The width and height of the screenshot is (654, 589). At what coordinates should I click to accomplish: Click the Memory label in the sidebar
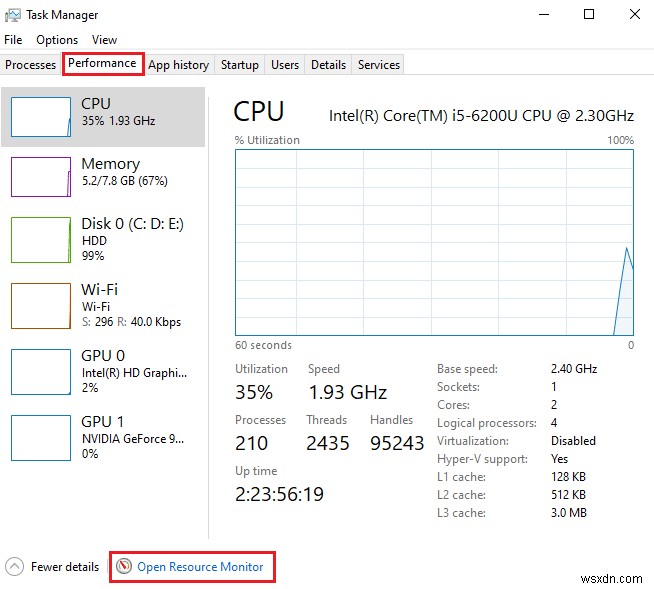point(111,164)
